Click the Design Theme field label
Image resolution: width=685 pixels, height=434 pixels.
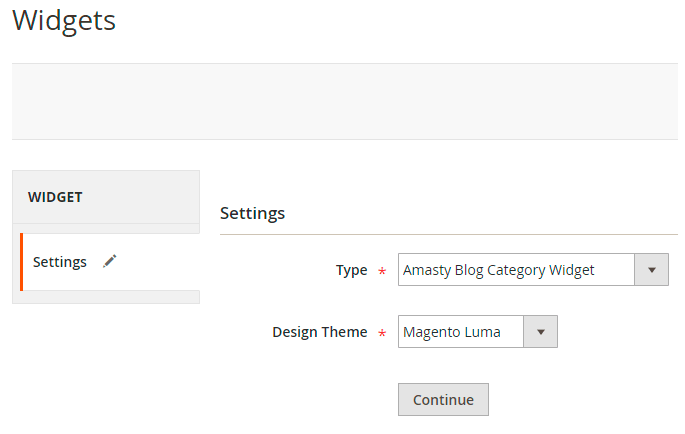pyautogui.click(x=319, y=332)
